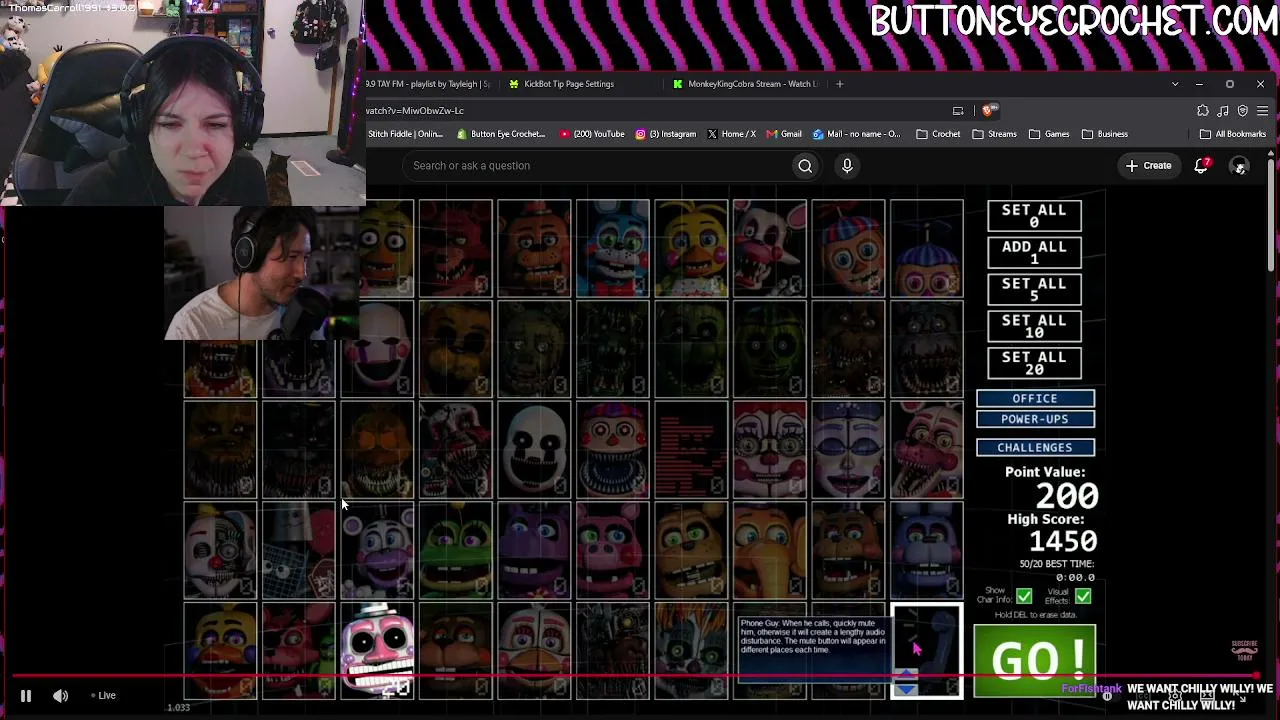Open the Button Eye Crochet bookmark

tap(501, 134)
